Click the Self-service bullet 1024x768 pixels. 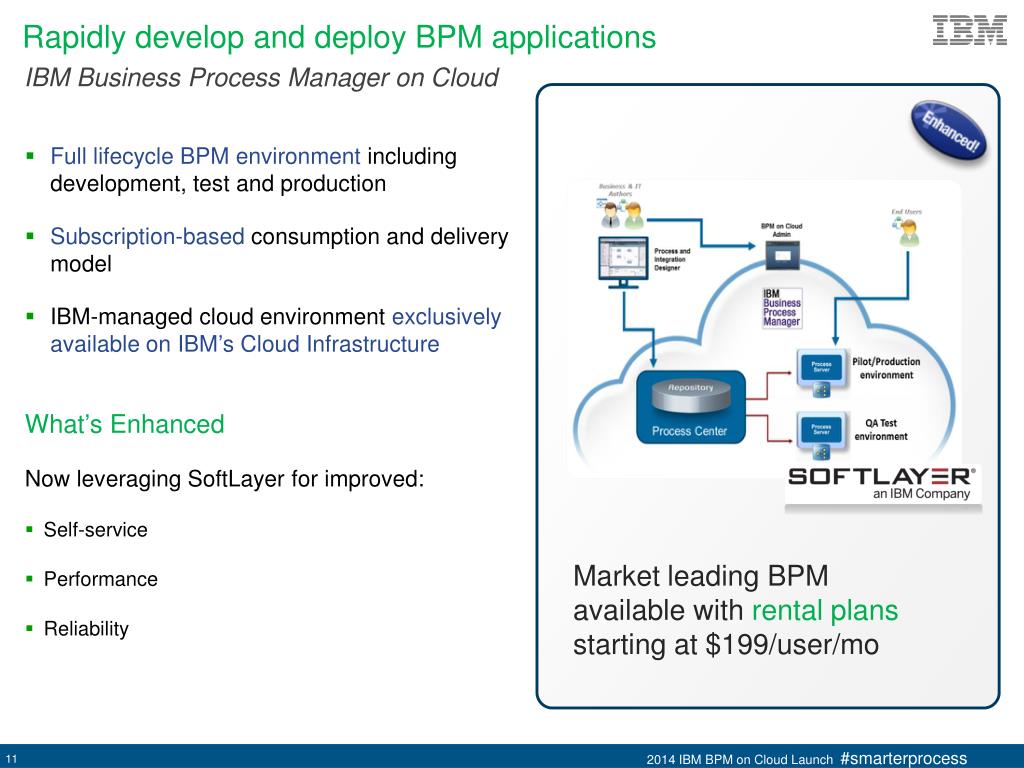95,530
